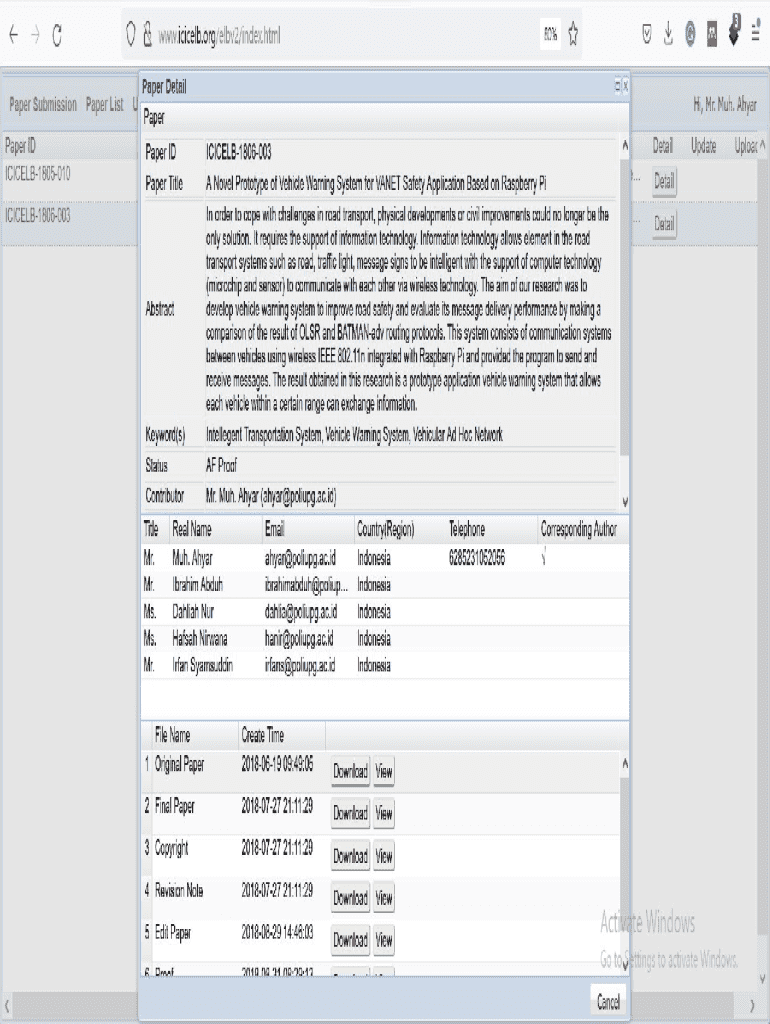View the Final Paper file
The height and width of the screenshot is (1024, 770).
(x=384, y=814)
